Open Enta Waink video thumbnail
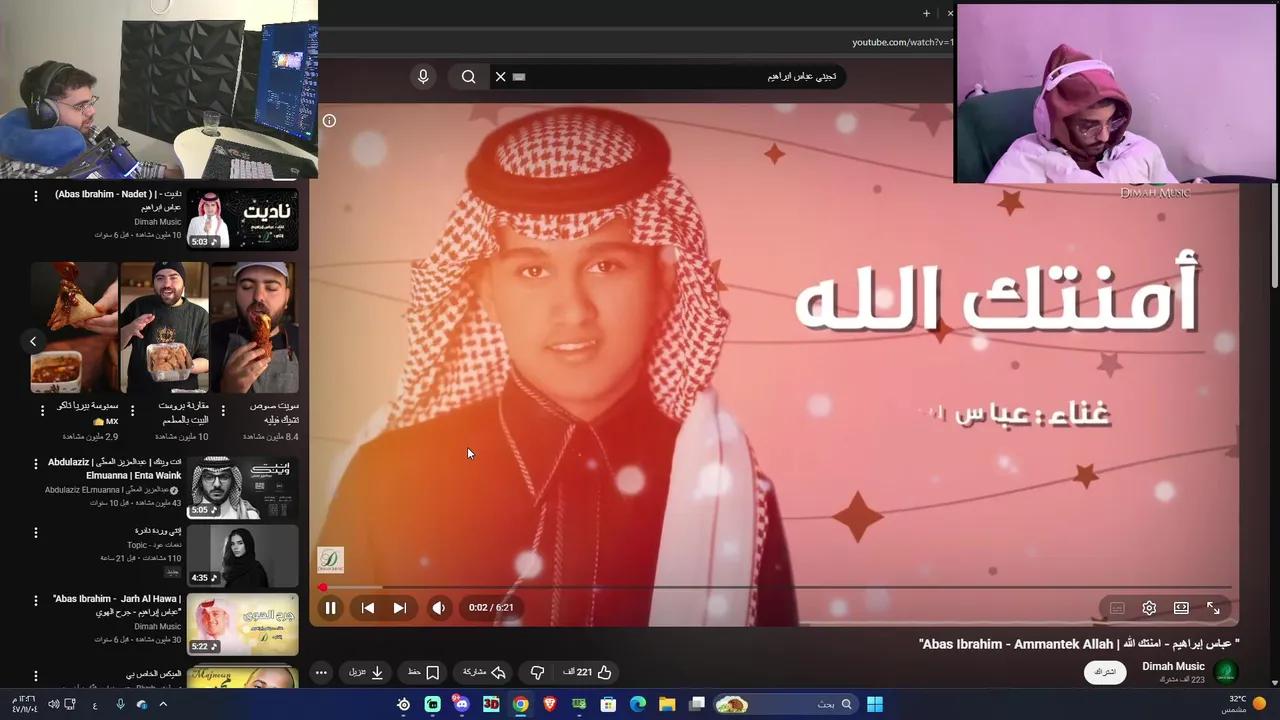The width and height of the screenshot is (1280, 720). (x=242, y=487)
